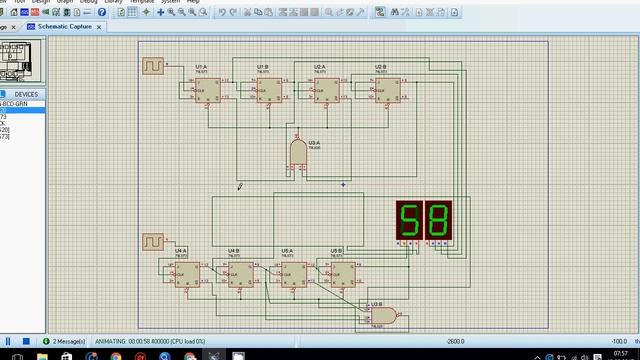
Task: Open the Debug menu
Action: point(88,2)
